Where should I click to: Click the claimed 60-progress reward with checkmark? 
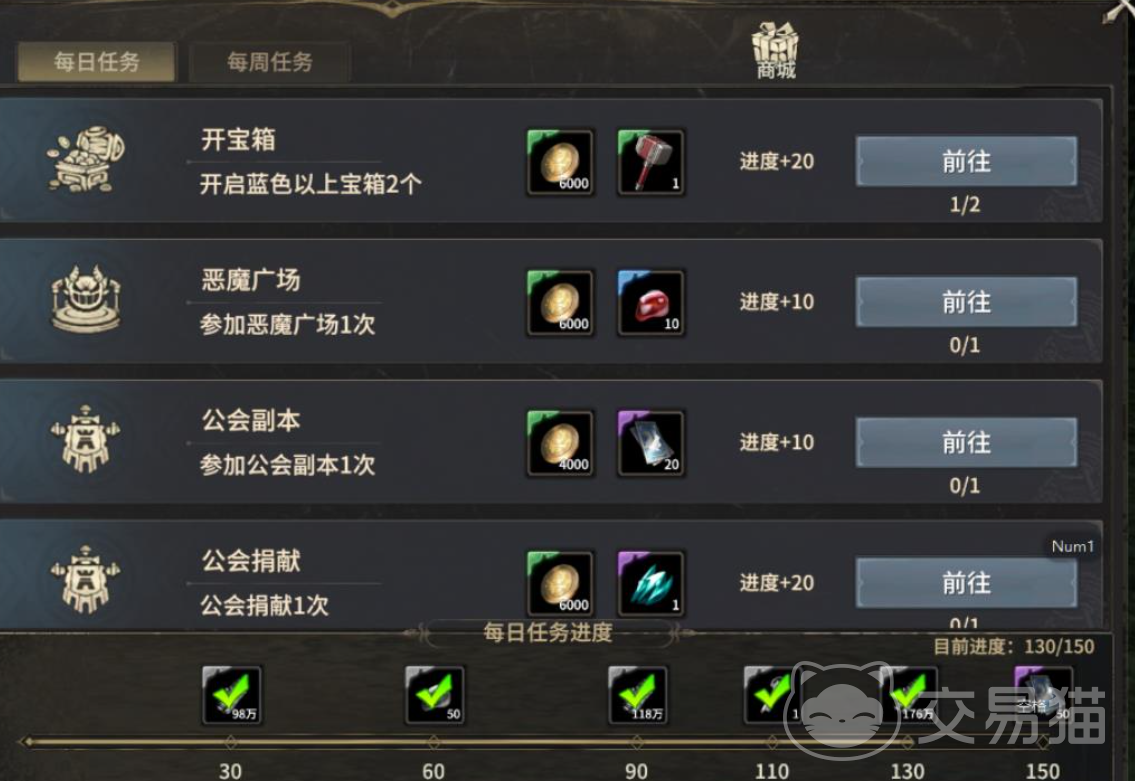(x=434, y=695)
